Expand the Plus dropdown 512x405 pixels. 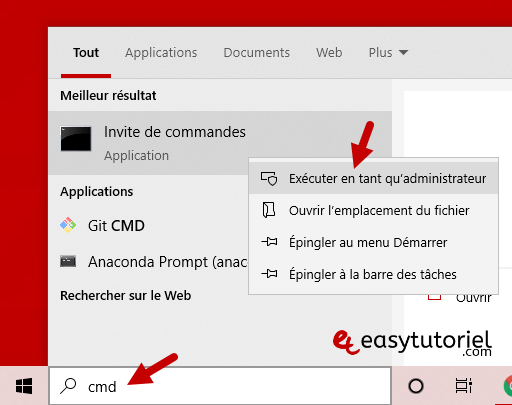click(x=388, y=53)
